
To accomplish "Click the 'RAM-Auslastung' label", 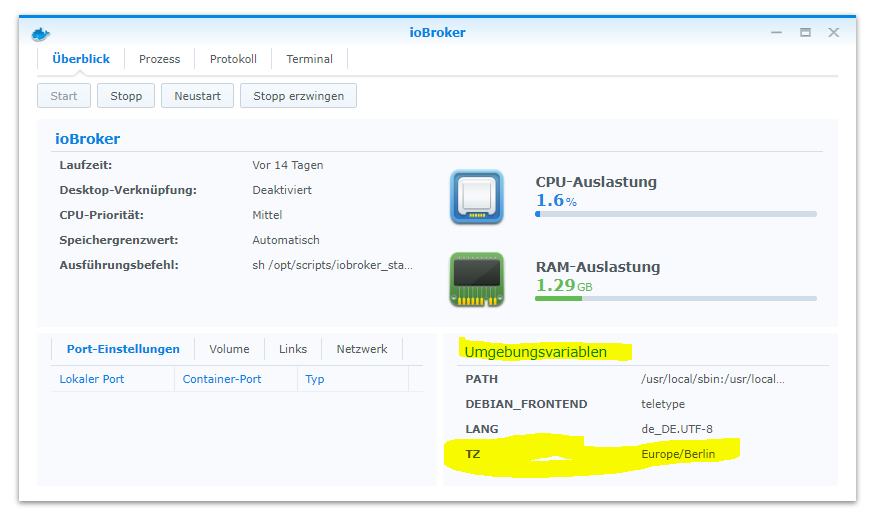I will 598,267.
